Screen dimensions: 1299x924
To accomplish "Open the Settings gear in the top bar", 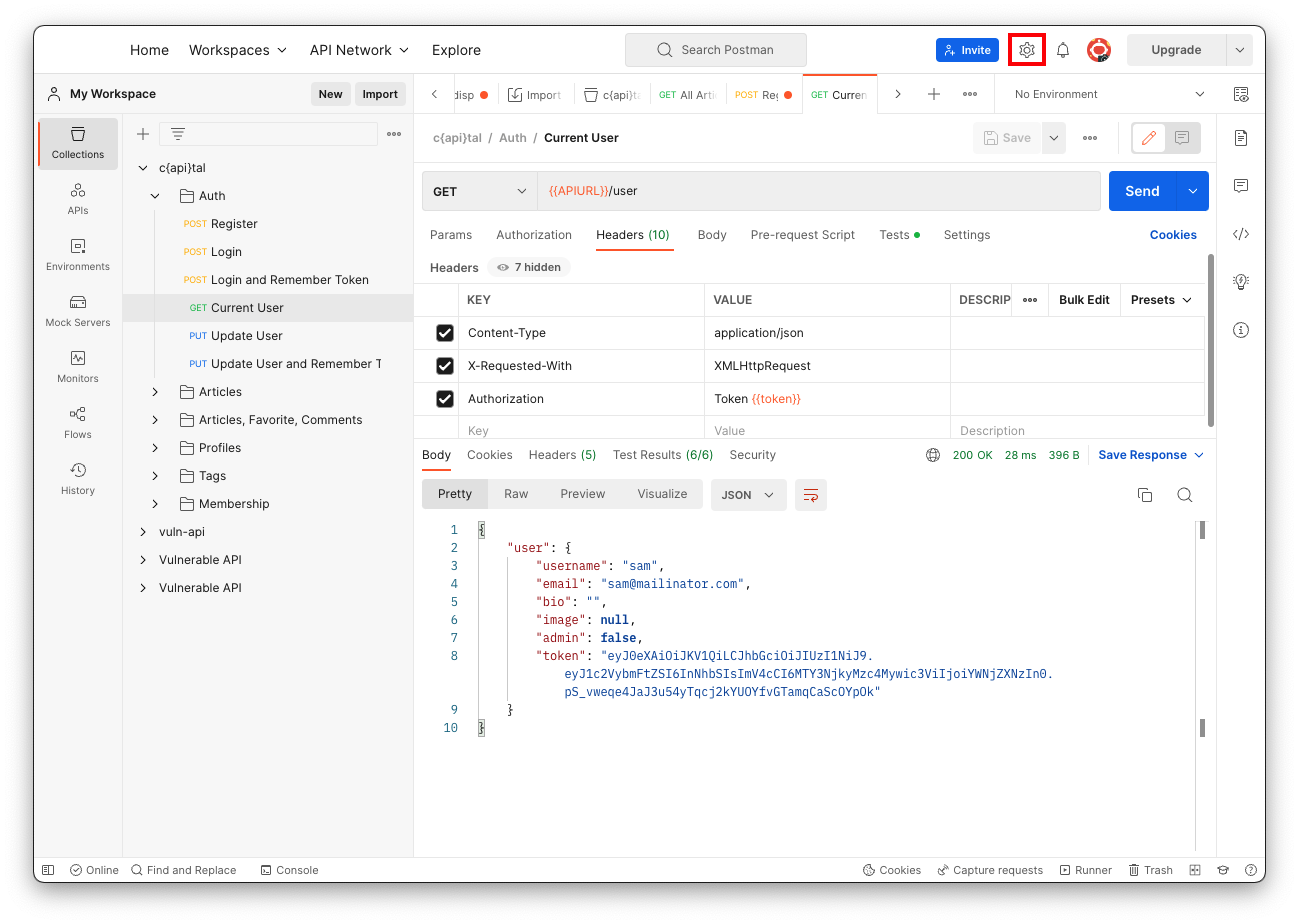I will click(x=1027, y=50).
